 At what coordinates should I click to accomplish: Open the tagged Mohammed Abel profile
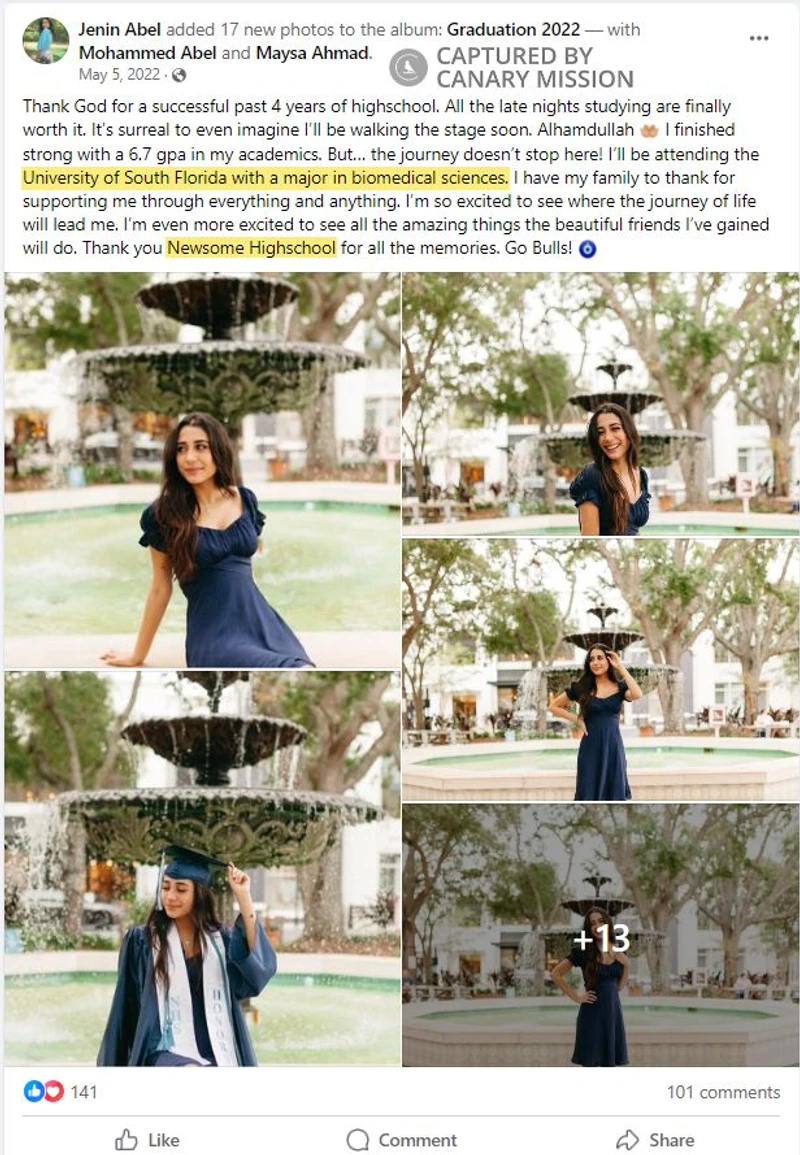147,53
